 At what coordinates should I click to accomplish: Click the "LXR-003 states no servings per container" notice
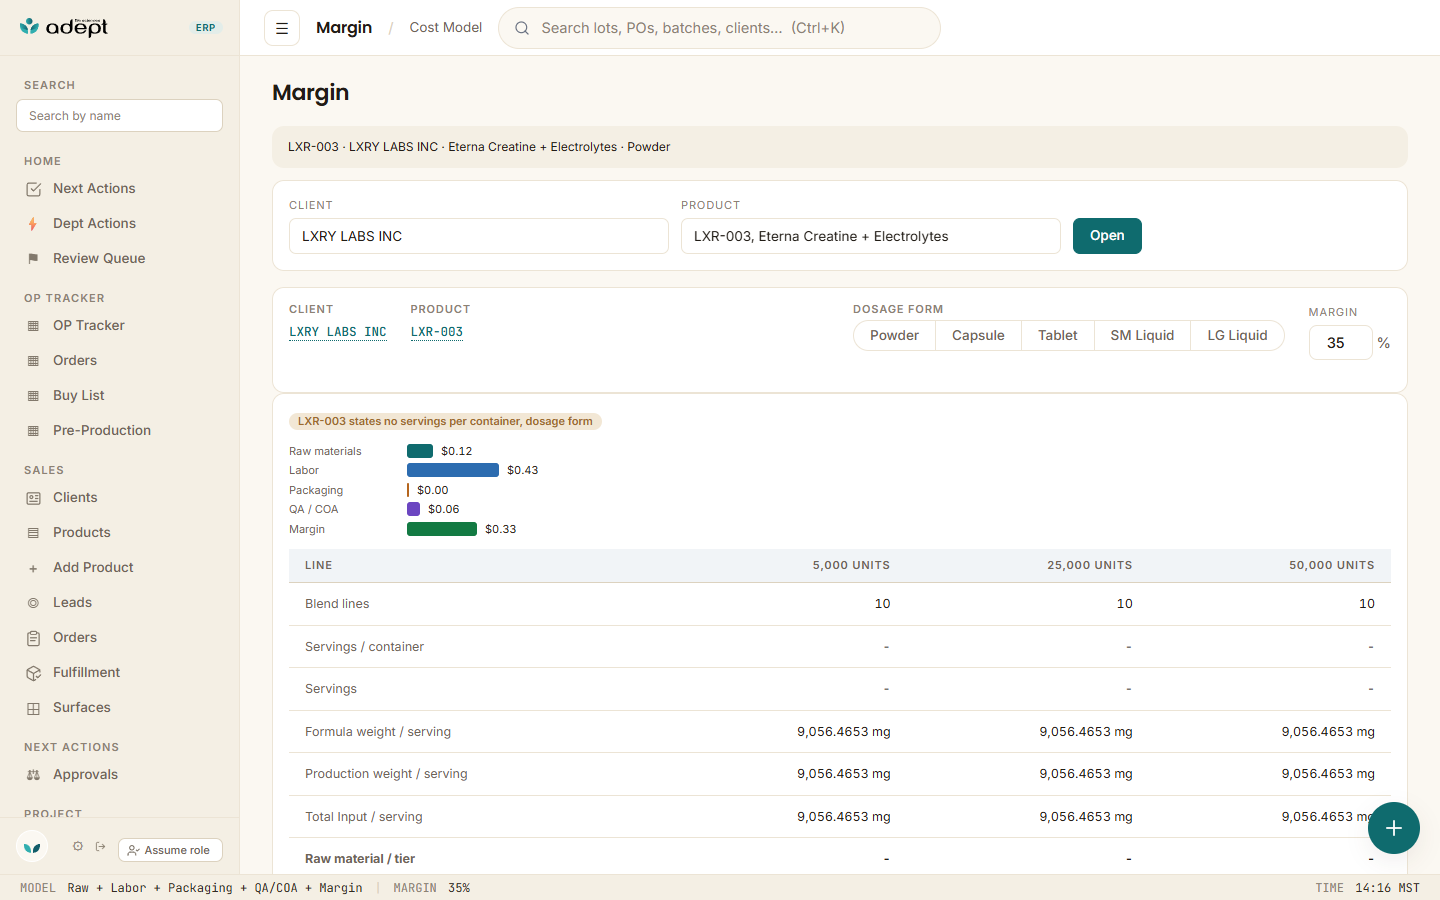coord(445,422)
